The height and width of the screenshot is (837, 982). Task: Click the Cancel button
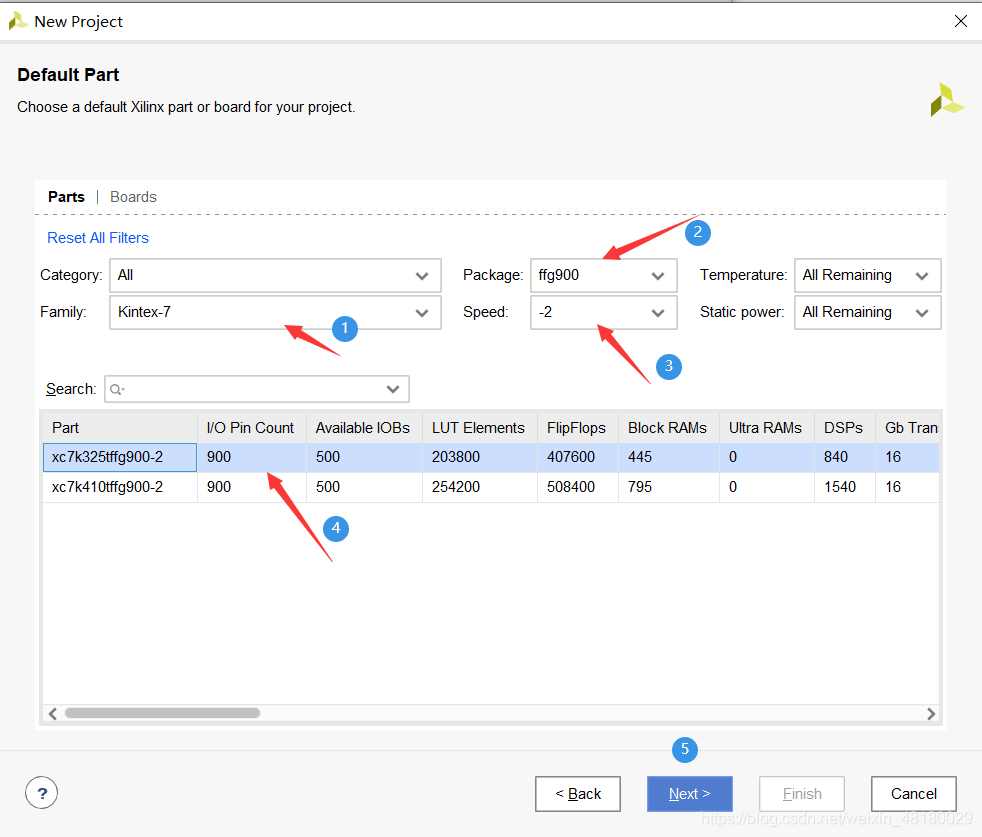914,794
